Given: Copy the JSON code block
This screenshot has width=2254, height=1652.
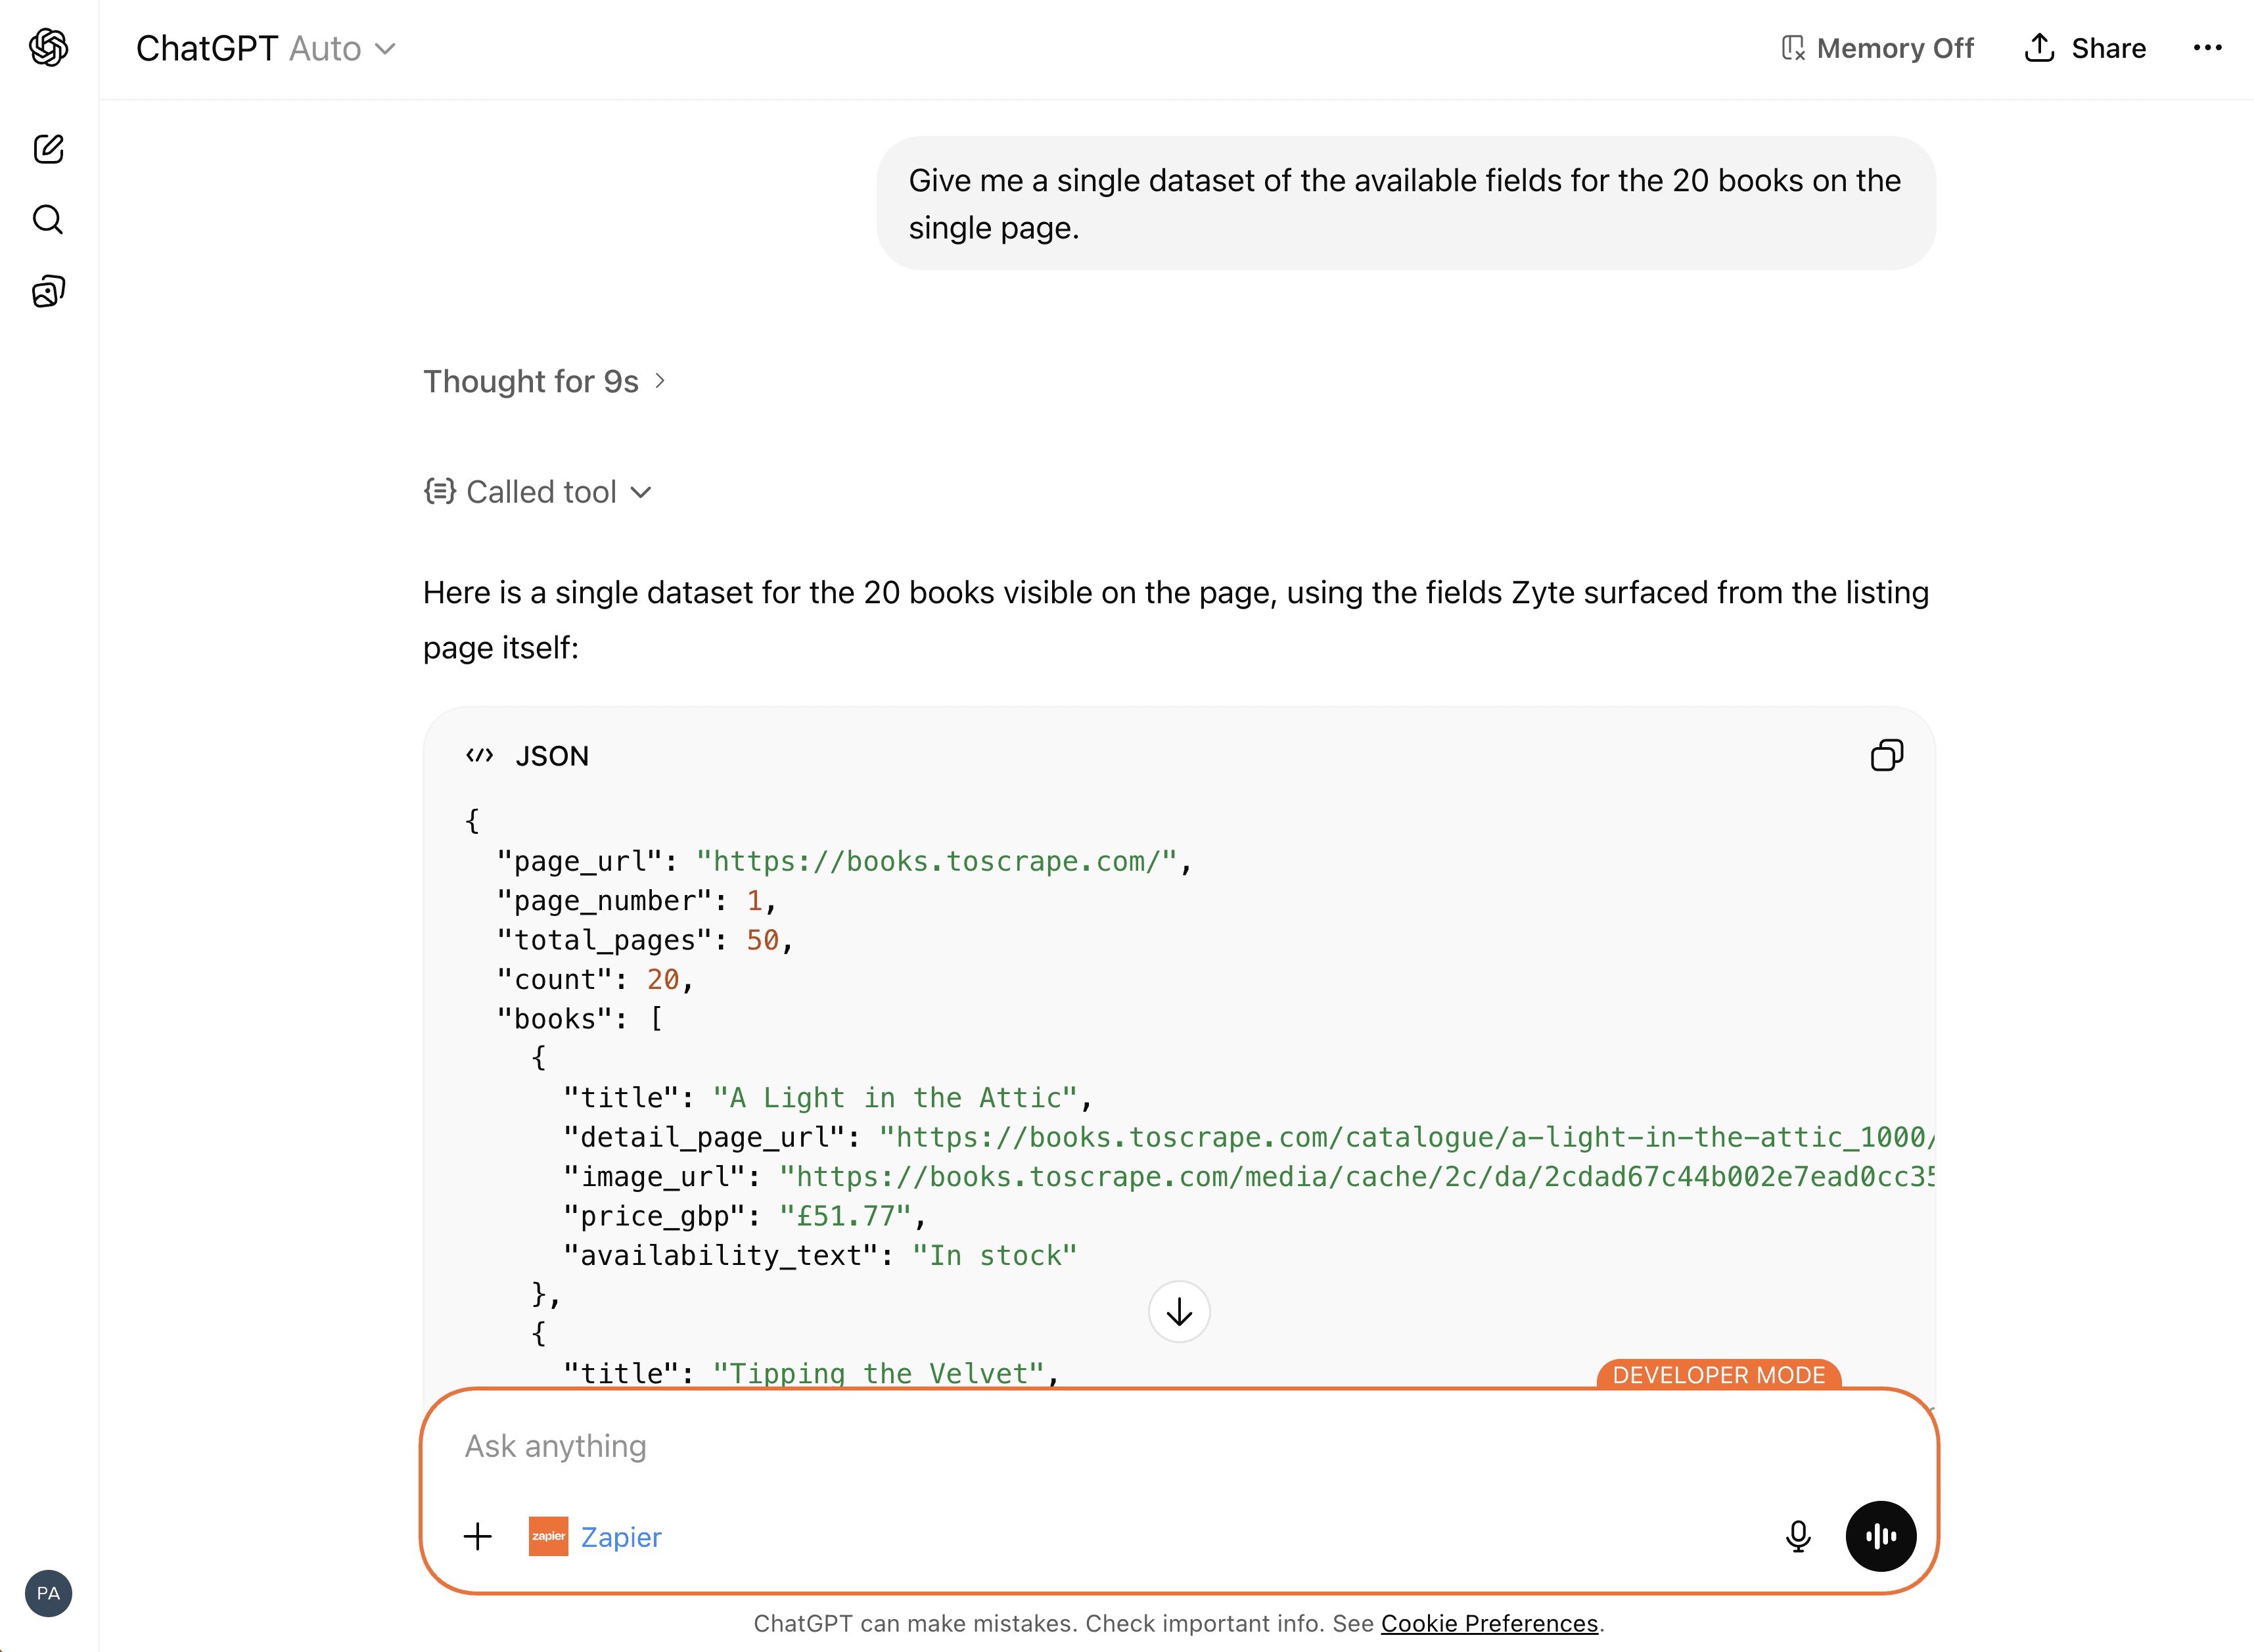Looking at the screenshot, I should 1886,755.
